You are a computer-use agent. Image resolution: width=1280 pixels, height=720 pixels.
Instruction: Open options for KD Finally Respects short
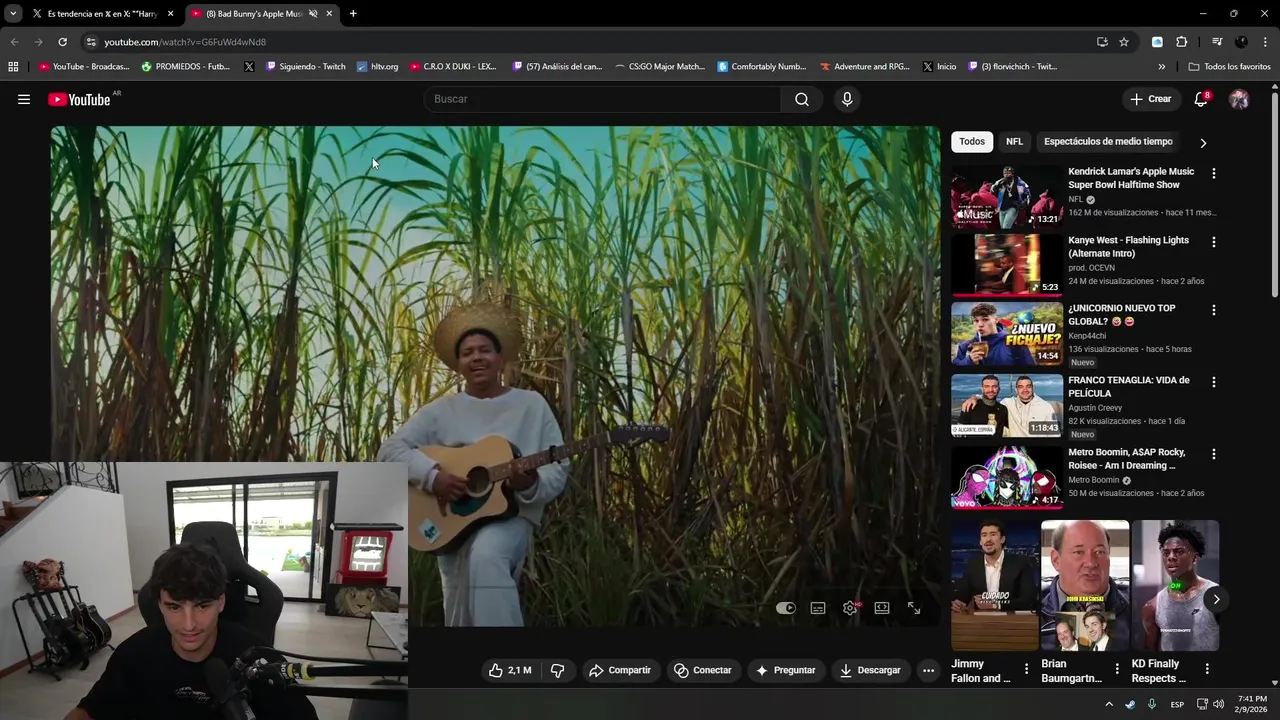click(x=1207, y=669)
